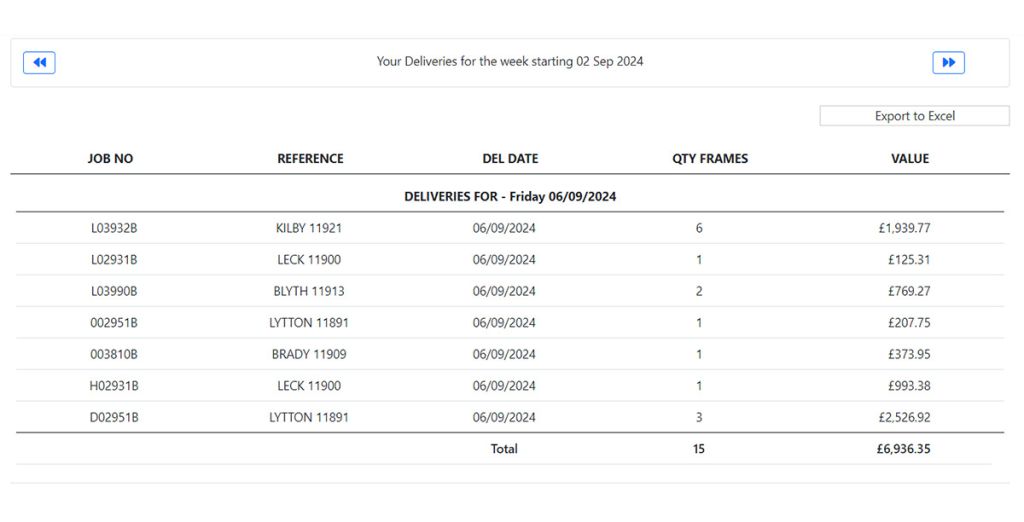Select the value £125.31
Viewport: 1024px width, 522px height.
click(x=909, y=259)
